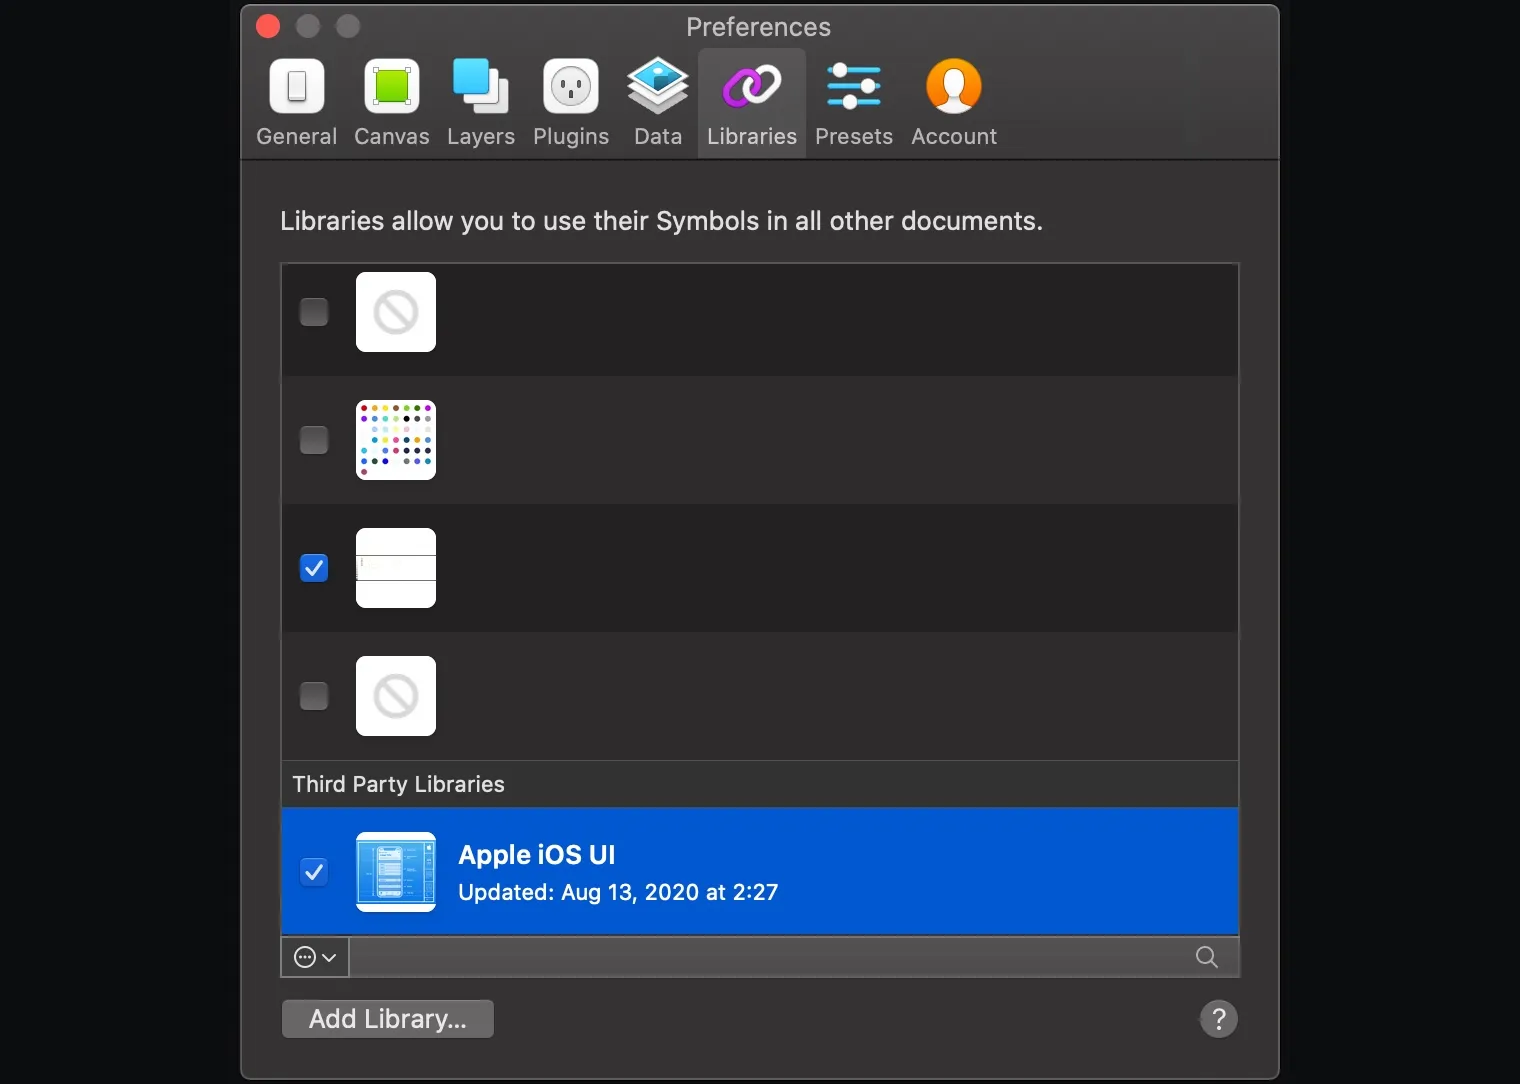
Task: Click the search magnifier icon
Action: pos(1205,957)
